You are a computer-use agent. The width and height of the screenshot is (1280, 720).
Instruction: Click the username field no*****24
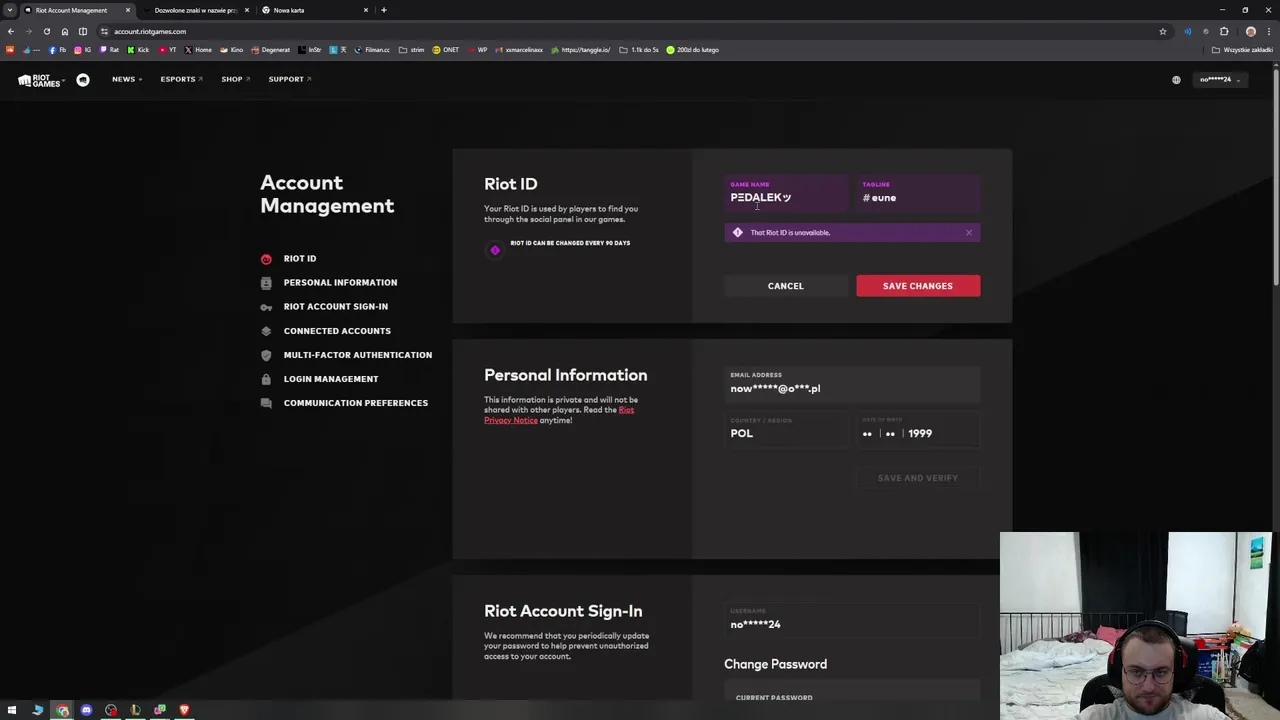tap(852, 620)
